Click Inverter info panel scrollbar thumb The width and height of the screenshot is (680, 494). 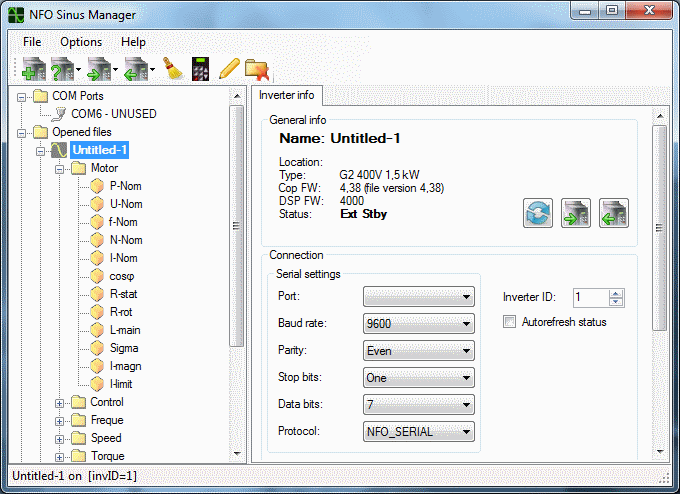click(660, 228)
